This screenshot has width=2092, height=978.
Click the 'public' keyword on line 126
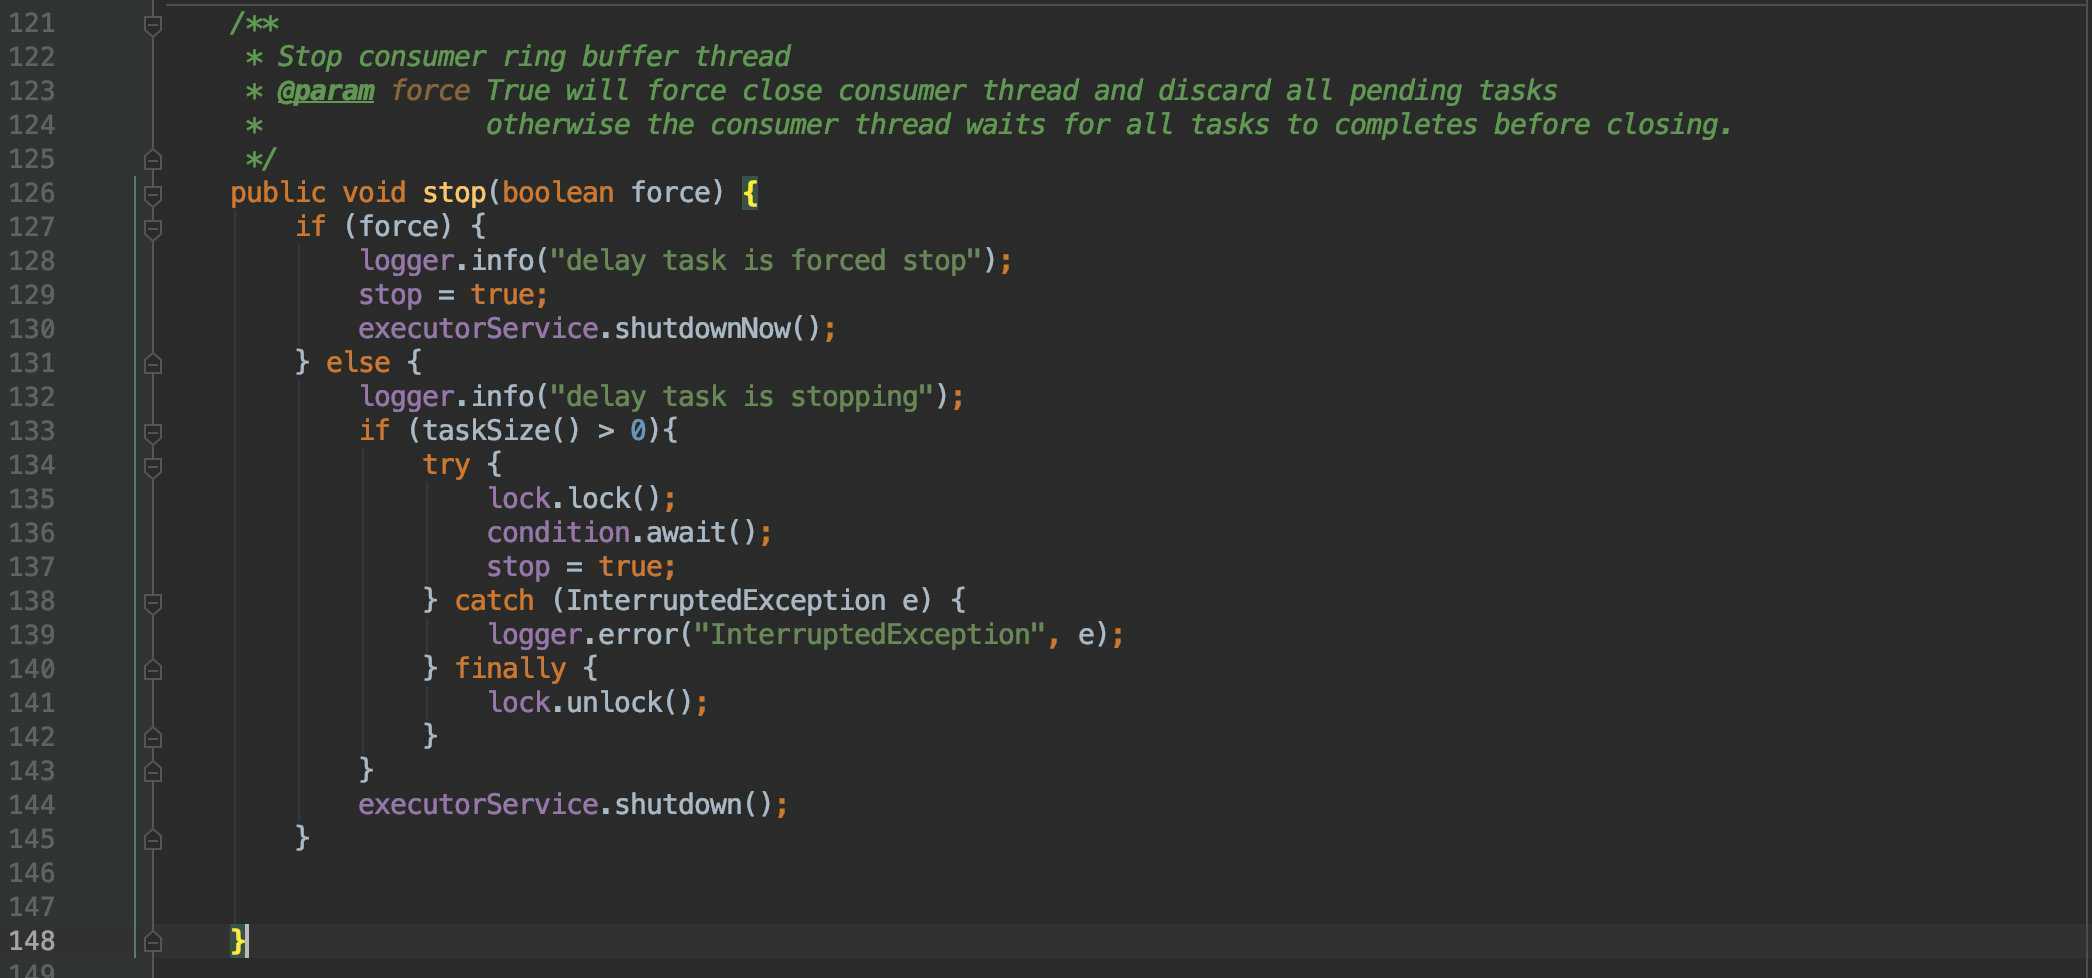pyautogui.click(x=278, y=193)
